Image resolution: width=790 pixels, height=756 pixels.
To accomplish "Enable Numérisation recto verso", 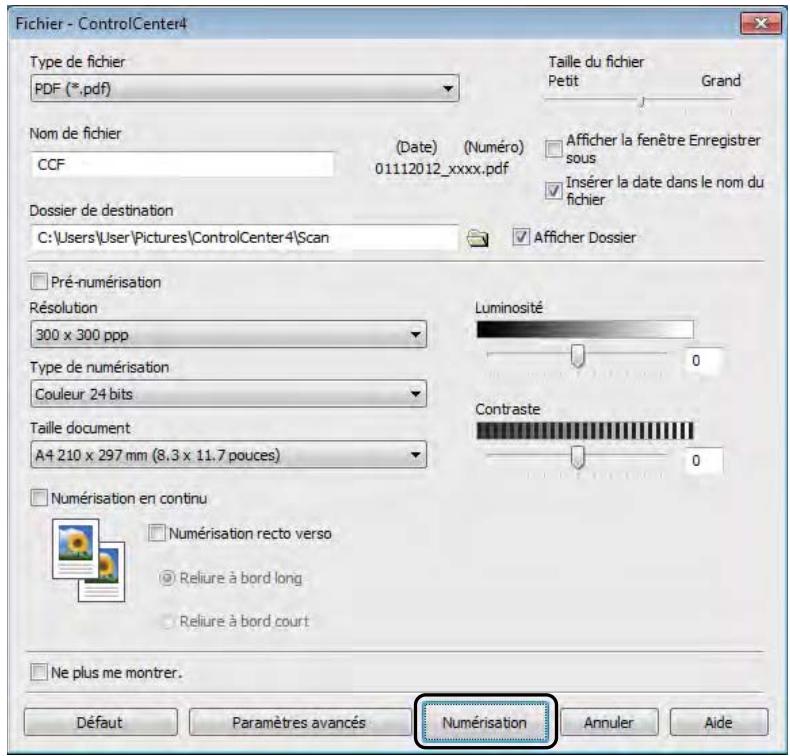I will tap(157, 533).
